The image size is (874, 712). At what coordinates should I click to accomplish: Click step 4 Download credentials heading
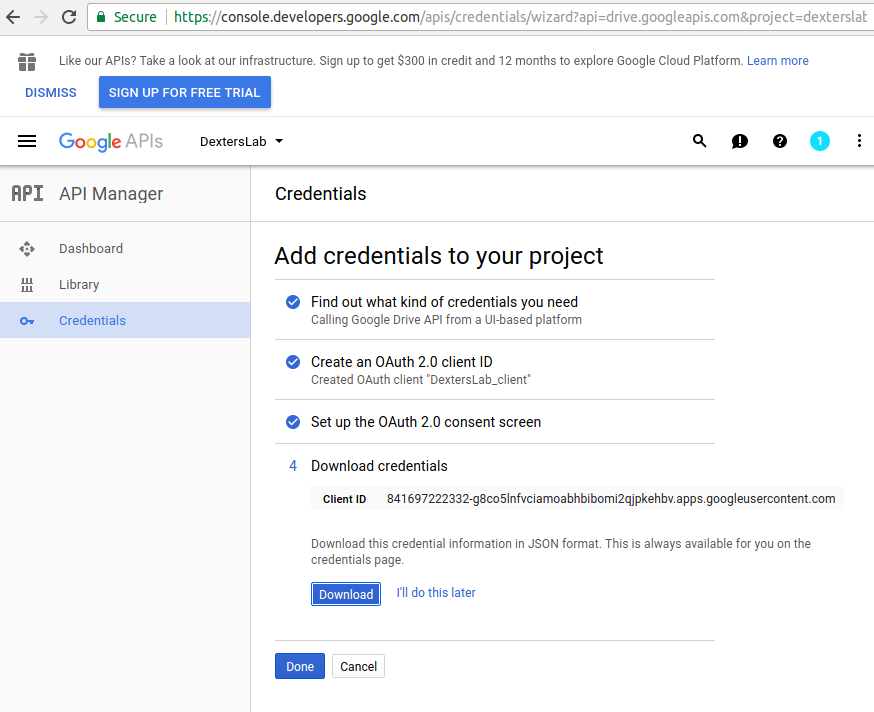pyautogui.click(x=379, y=466)
